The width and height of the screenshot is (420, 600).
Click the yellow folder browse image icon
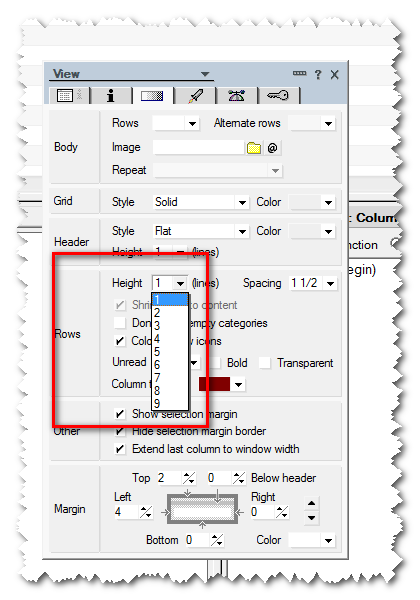coord(254,148)
